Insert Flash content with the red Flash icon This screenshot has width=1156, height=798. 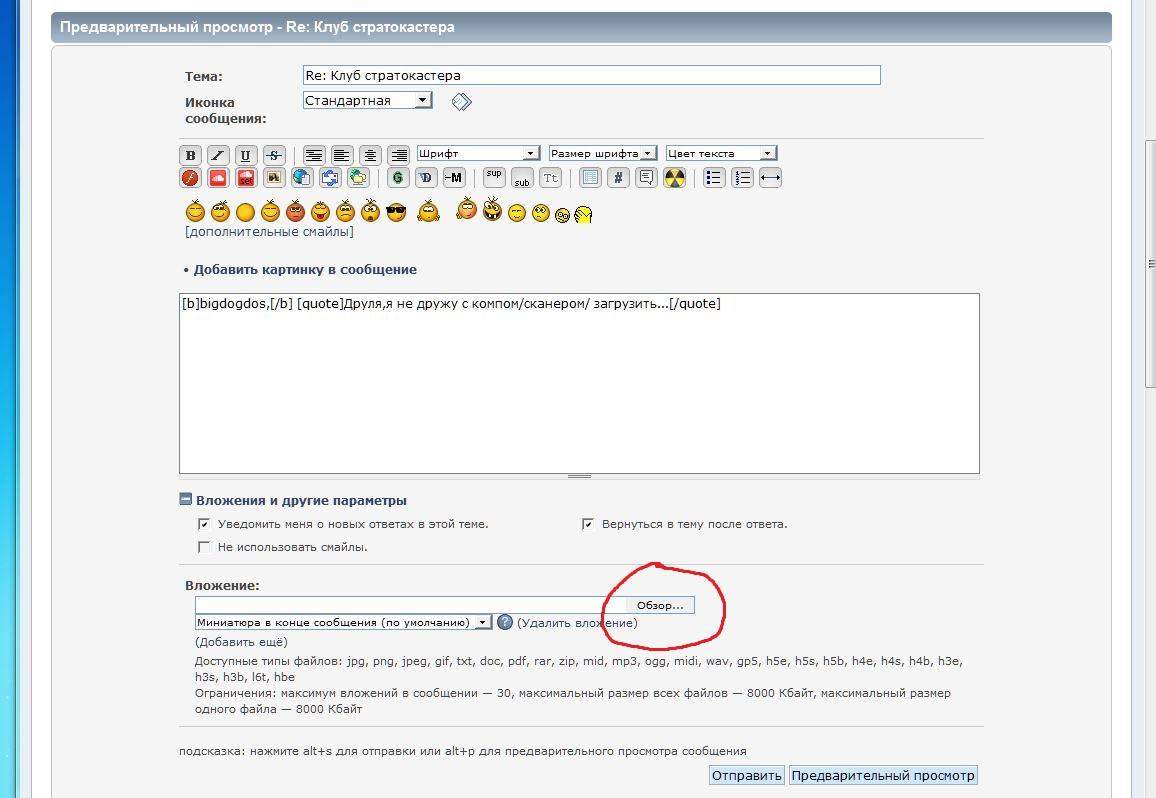[x=190, y=178]
